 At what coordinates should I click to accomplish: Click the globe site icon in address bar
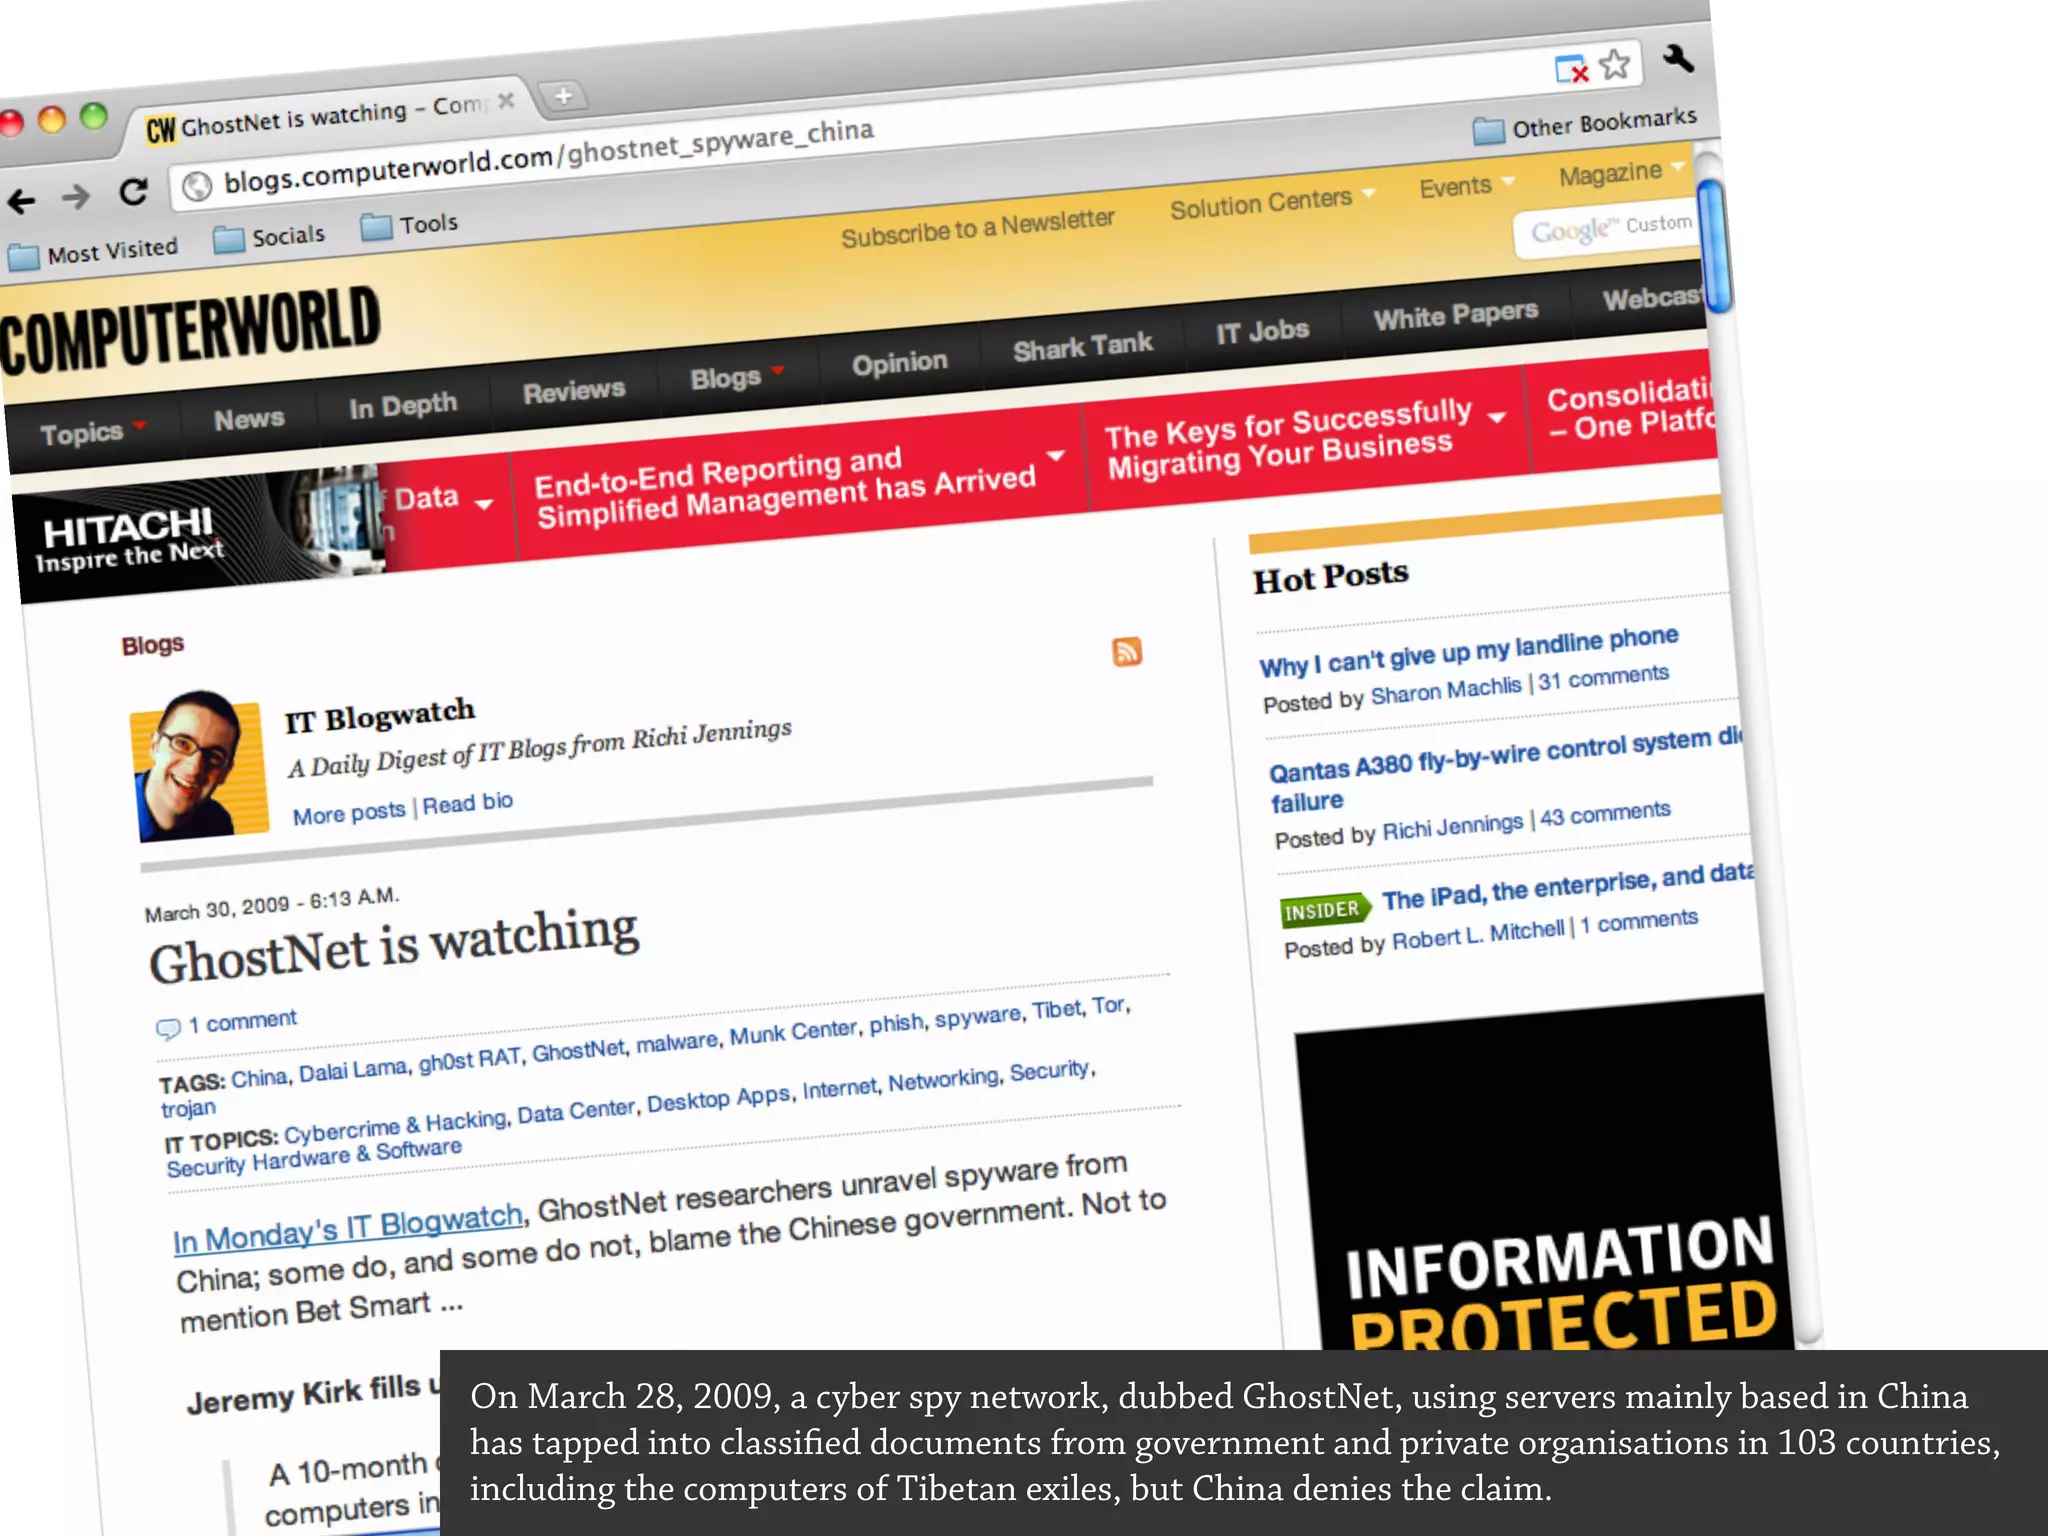click(197, 185)
